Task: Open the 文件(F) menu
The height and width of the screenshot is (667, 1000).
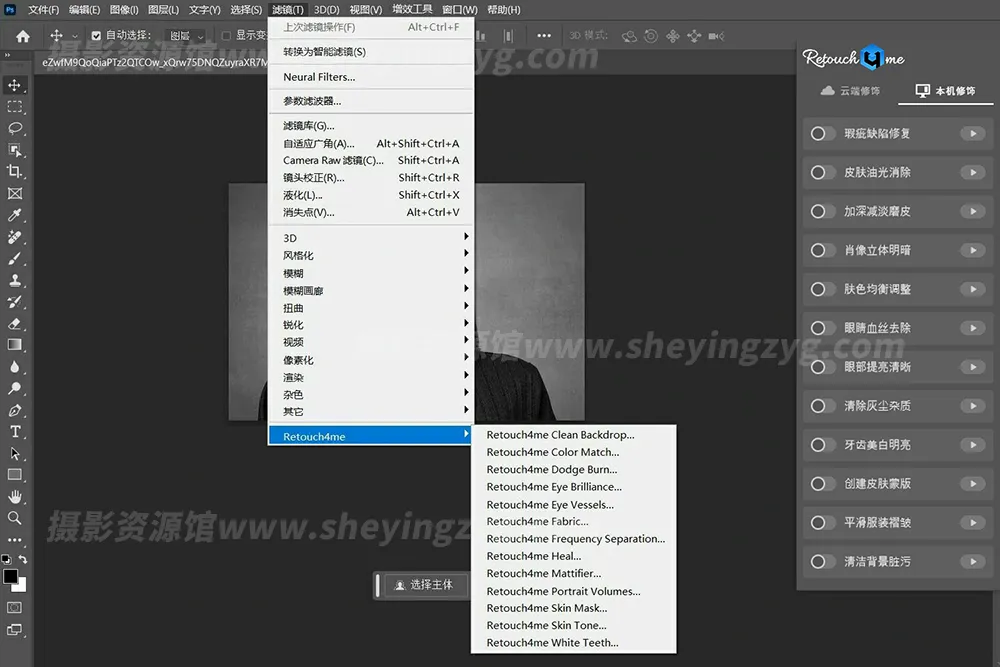Action: point(43,10)
